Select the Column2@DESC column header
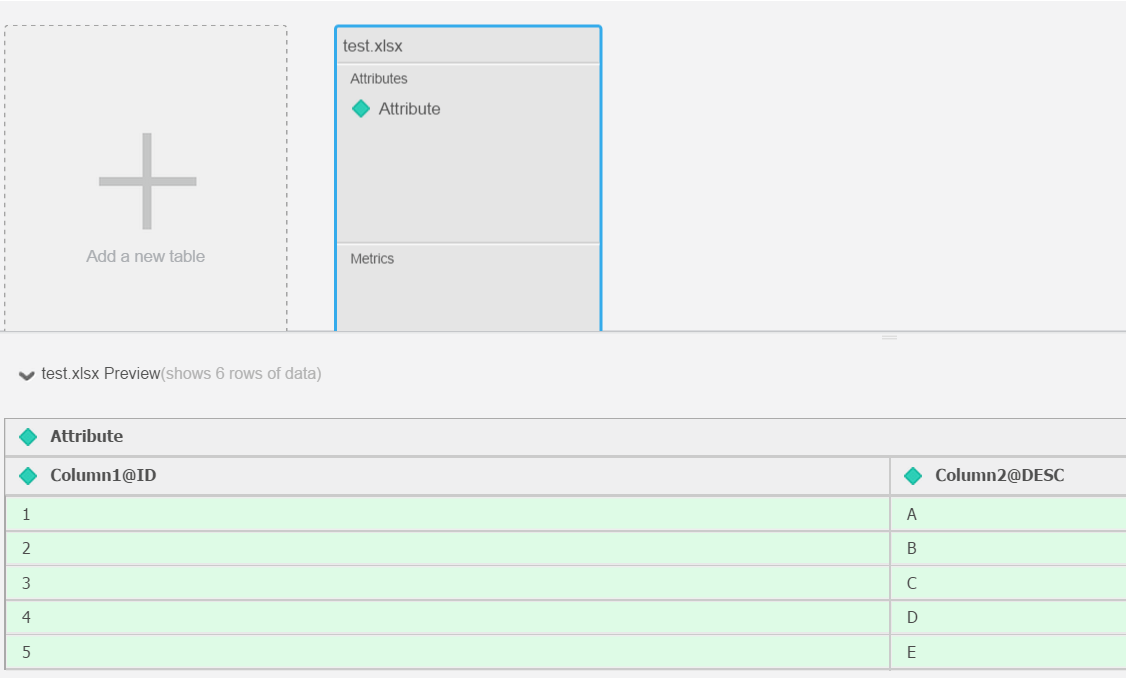Image resolution: width=1126 pixels, height=678 pixels. (999, 476)
